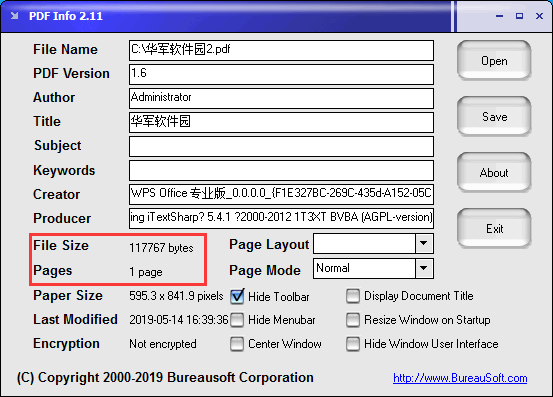Click the 'Encryption' label
553x397 pixels.
pyautogui.click(x=66, y=343)
